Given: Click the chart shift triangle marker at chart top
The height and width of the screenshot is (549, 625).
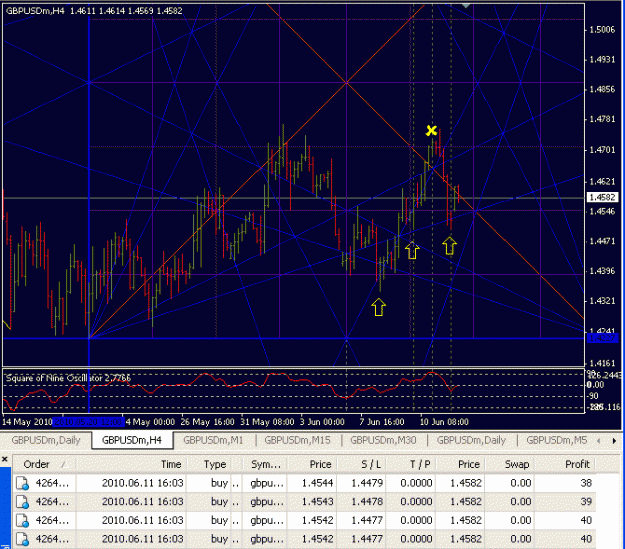Looking at the screenshot, I should click(466, 6).
